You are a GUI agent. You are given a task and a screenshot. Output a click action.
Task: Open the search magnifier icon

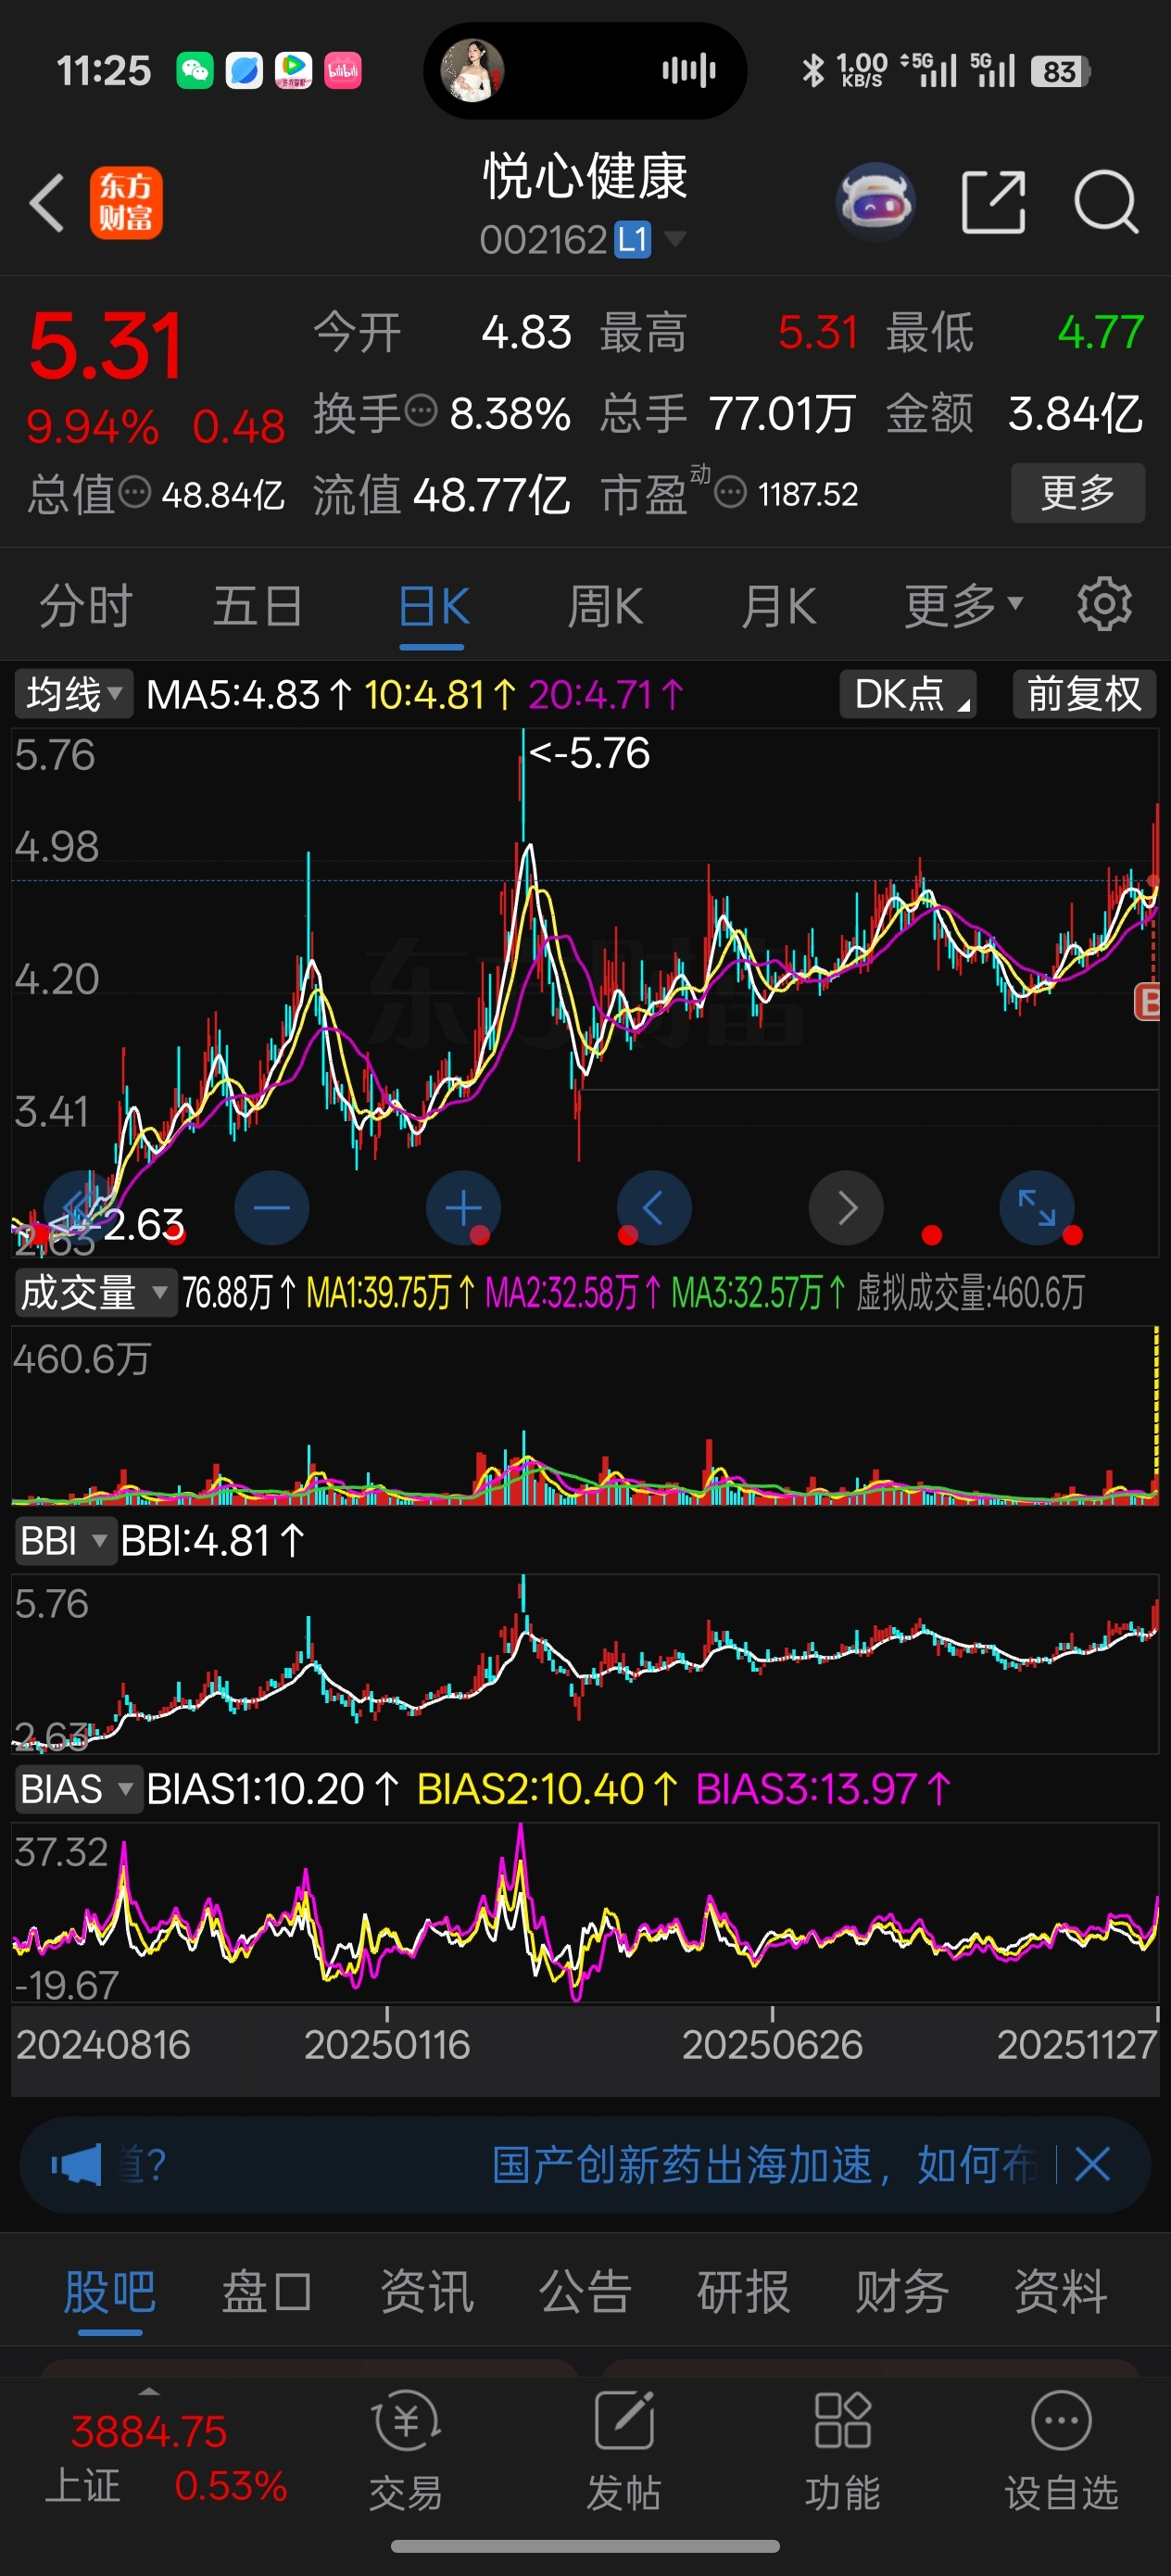tap(1106, 202)
